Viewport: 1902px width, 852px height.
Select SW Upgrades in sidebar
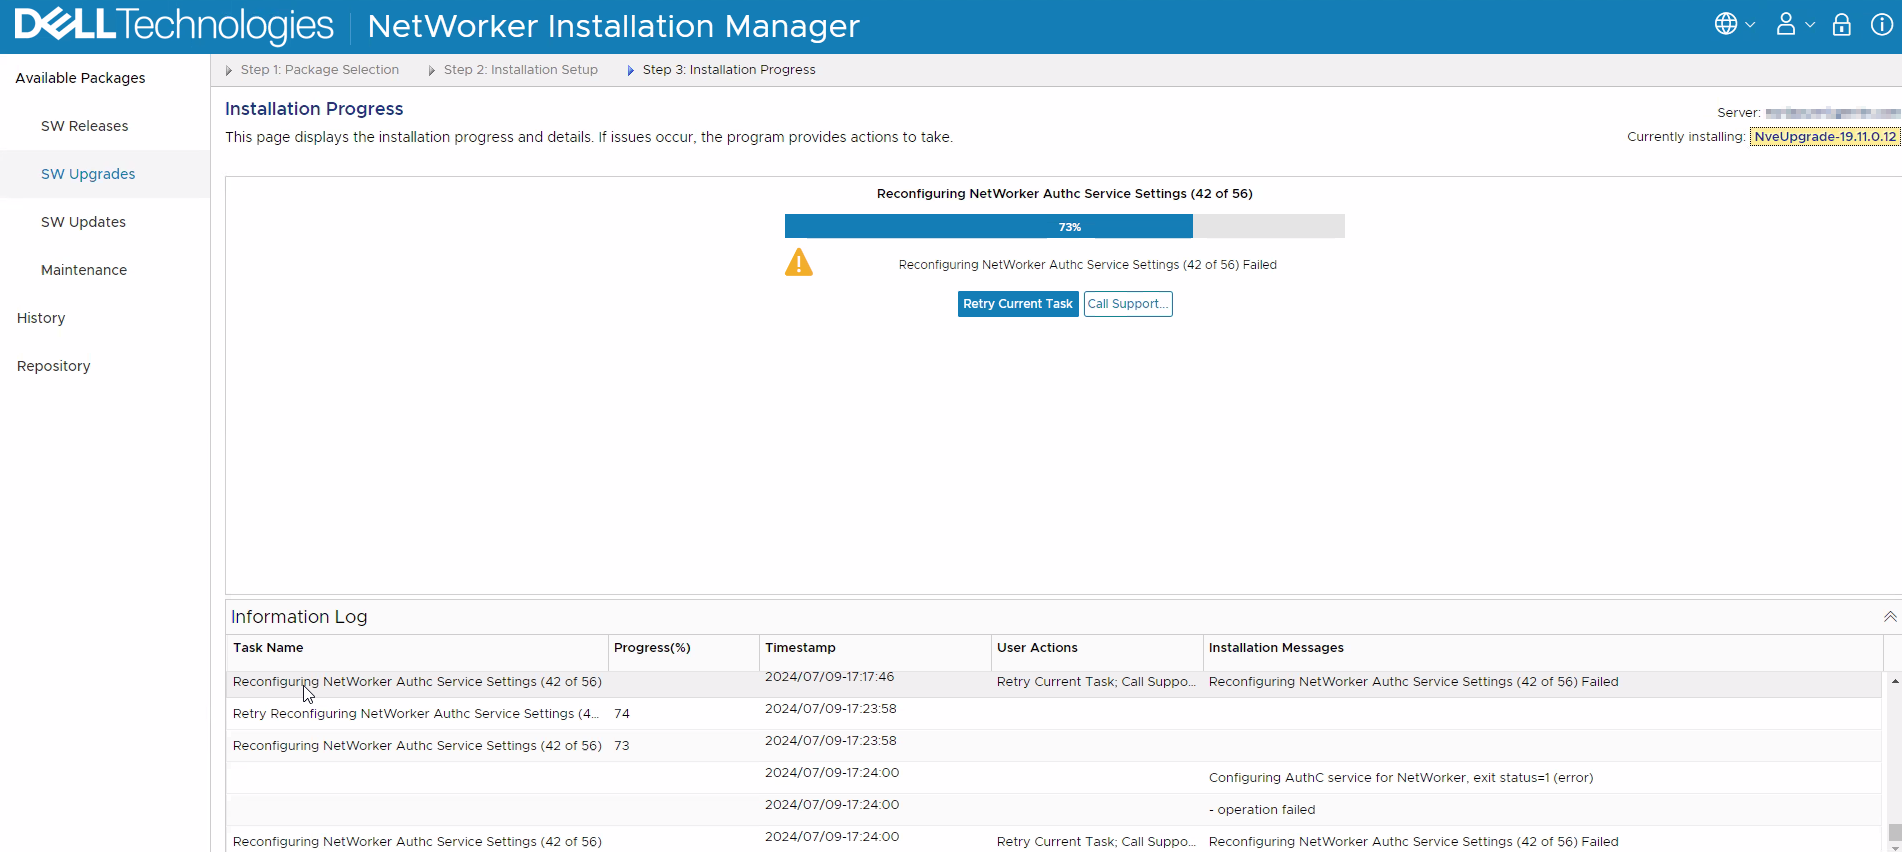coord(88,174)
